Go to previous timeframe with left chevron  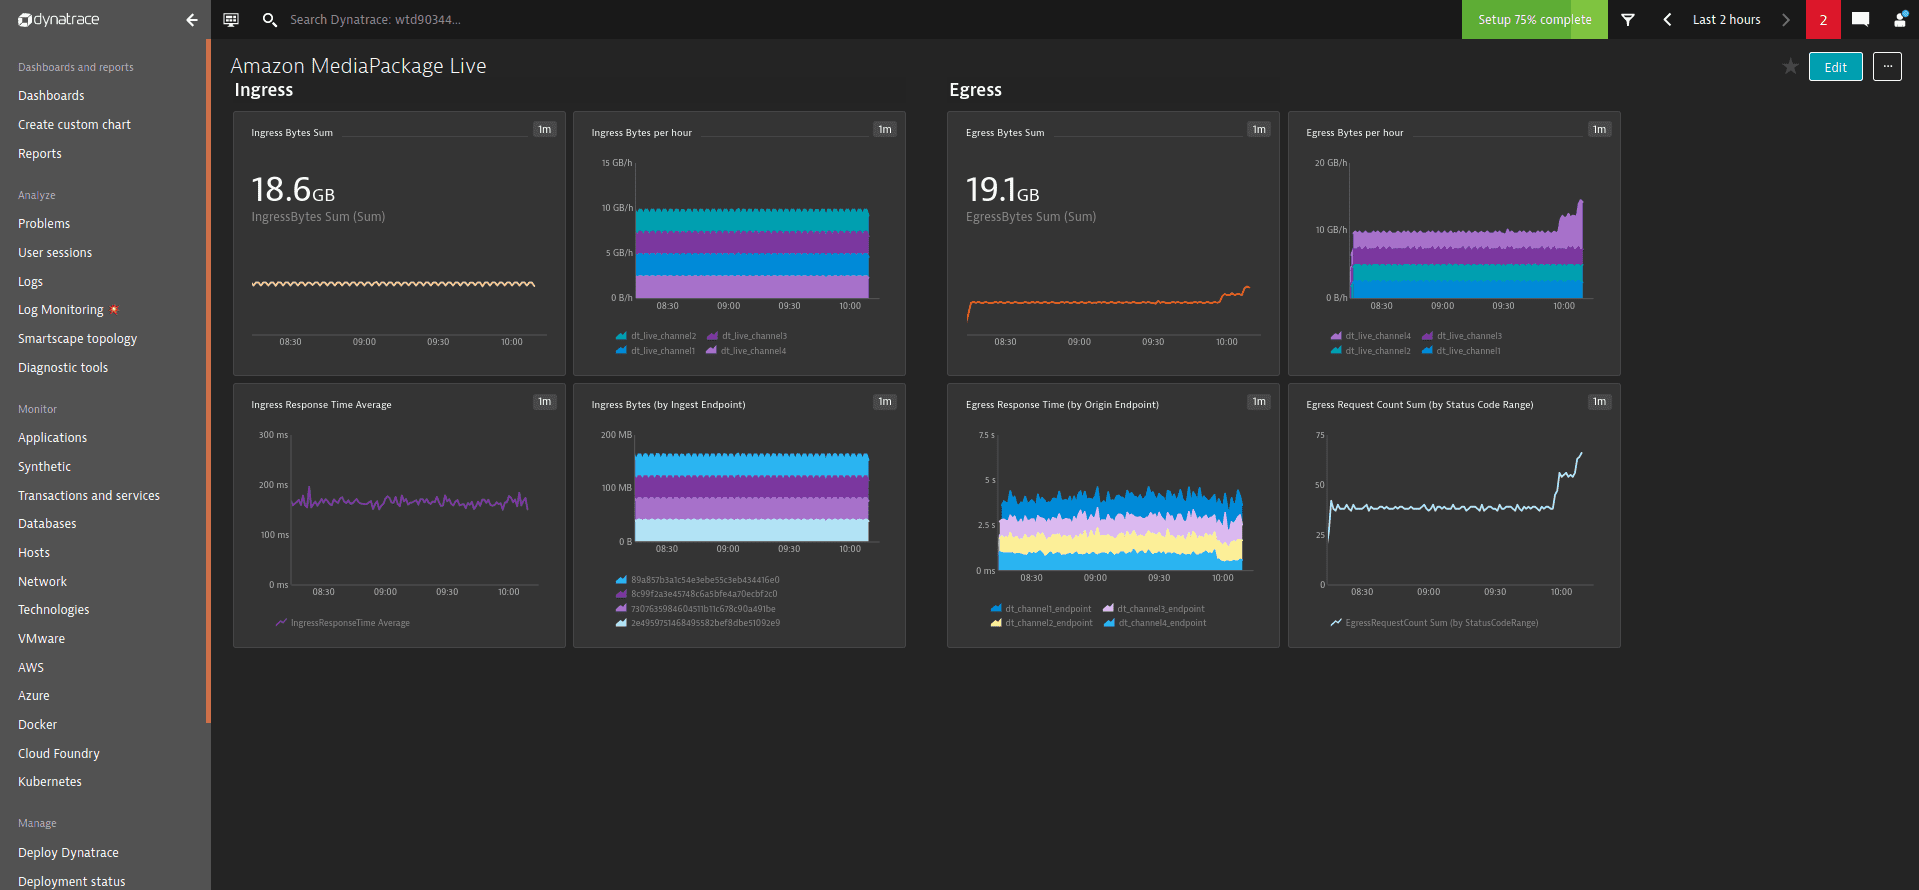coord(1667,19)
